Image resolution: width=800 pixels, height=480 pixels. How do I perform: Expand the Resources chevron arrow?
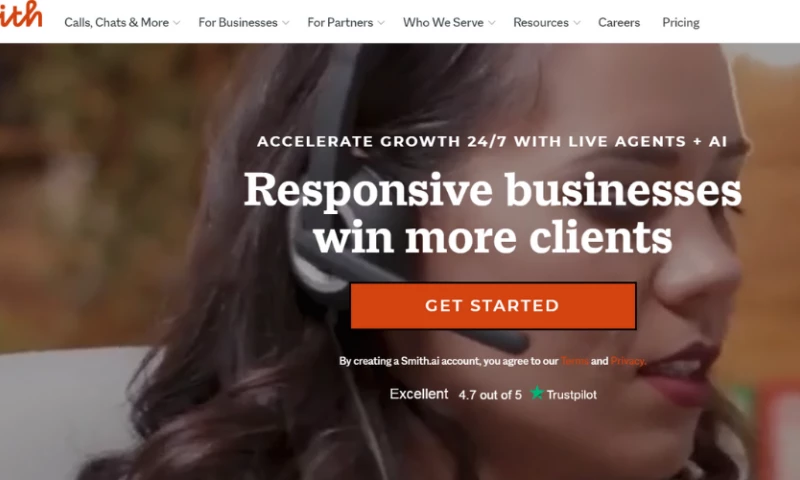[577, 23]
